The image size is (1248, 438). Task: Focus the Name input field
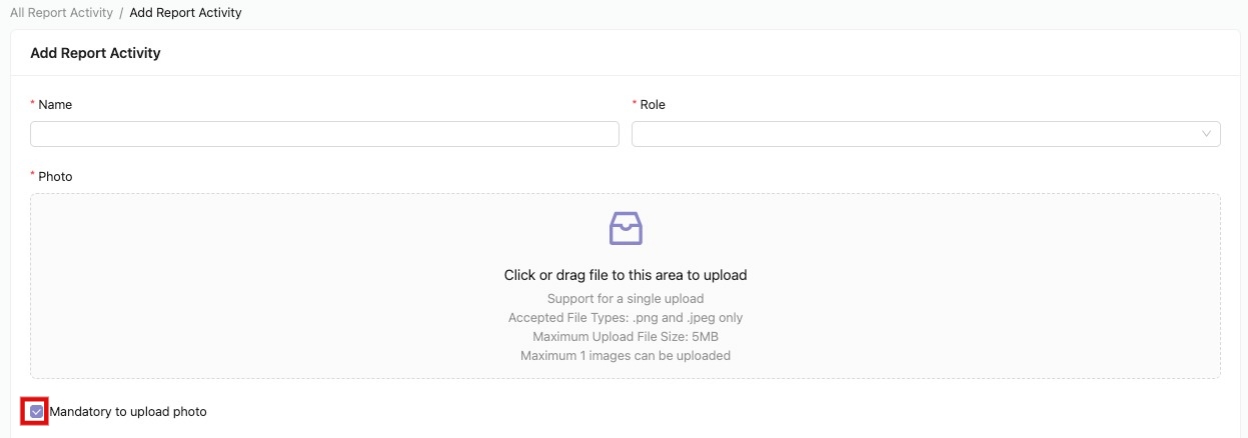click(x=324, y=134)
